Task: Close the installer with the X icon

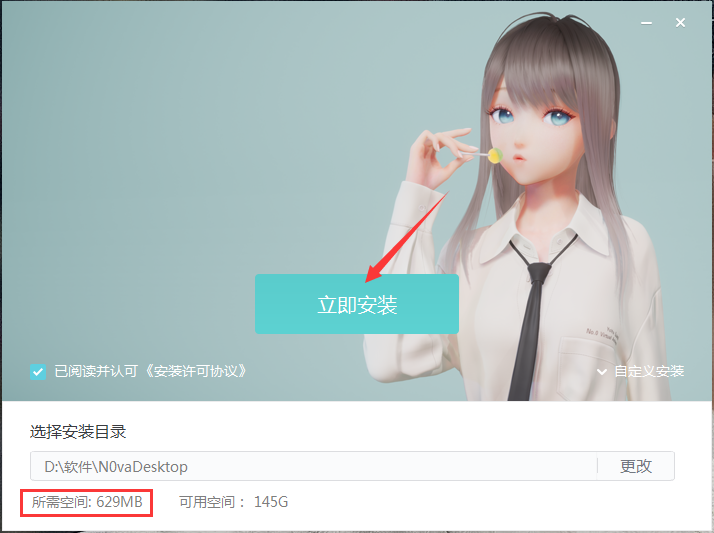Action: [680, 23]
